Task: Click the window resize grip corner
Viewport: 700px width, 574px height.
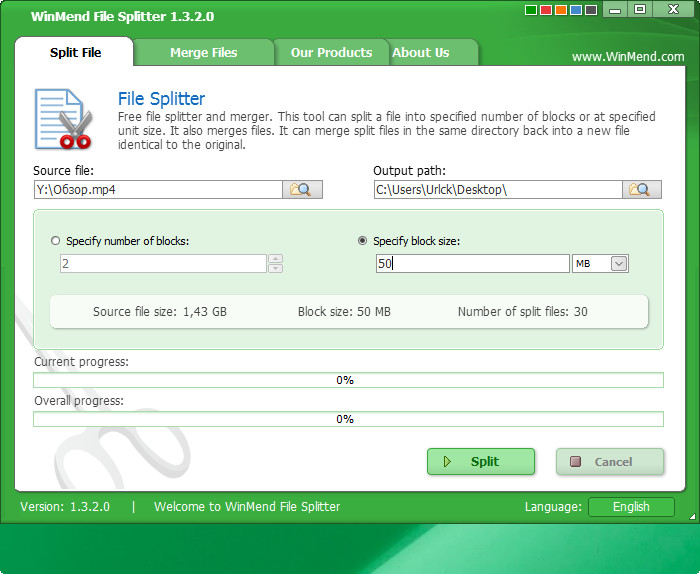Action: [x=692, y=516]
